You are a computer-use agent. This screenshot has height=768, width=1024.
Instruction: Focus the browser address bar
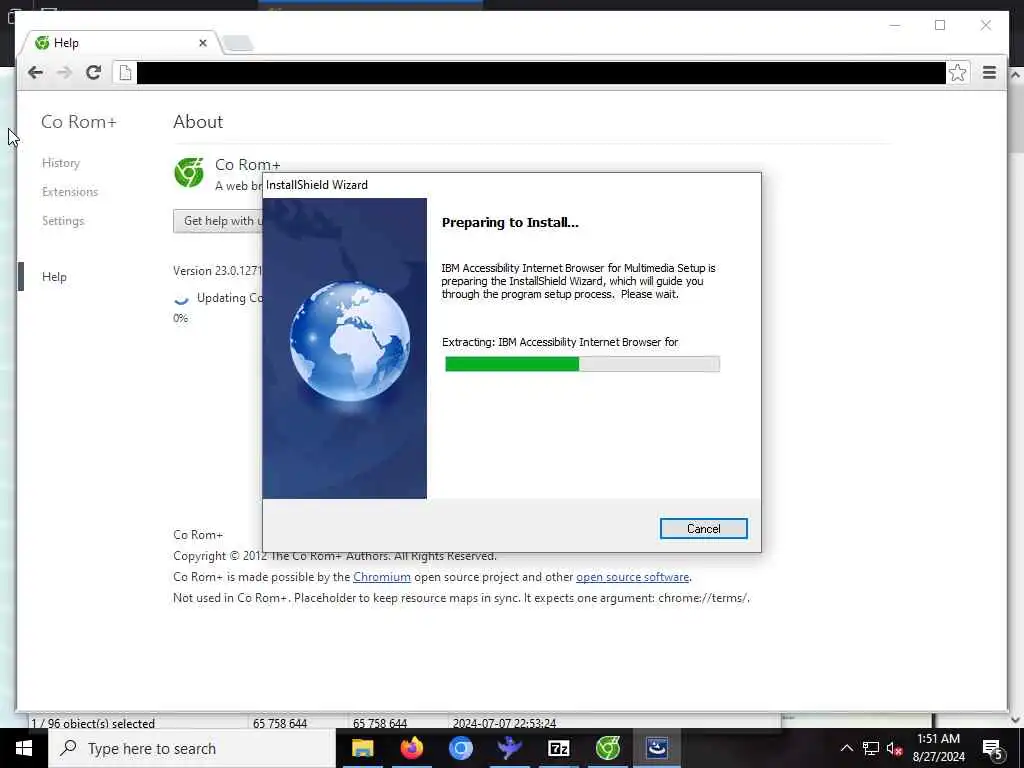pos(541,72)
